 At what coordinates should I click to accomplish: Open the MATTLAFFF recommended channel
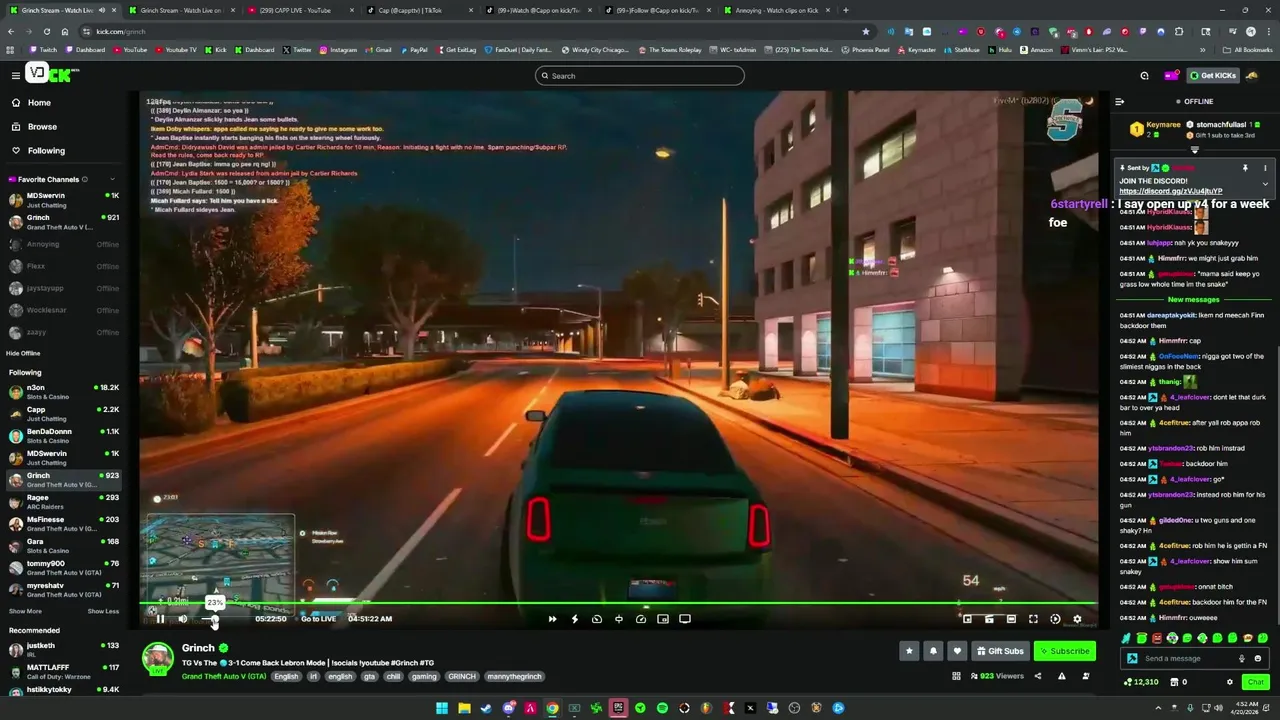pos(64,671)
